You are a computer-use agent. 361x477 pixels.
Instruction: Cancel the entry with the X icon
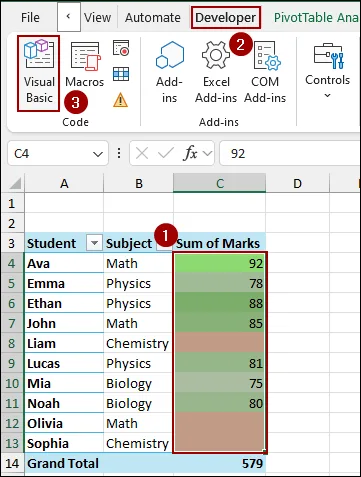pyautogui.click(x=142, y=154)
